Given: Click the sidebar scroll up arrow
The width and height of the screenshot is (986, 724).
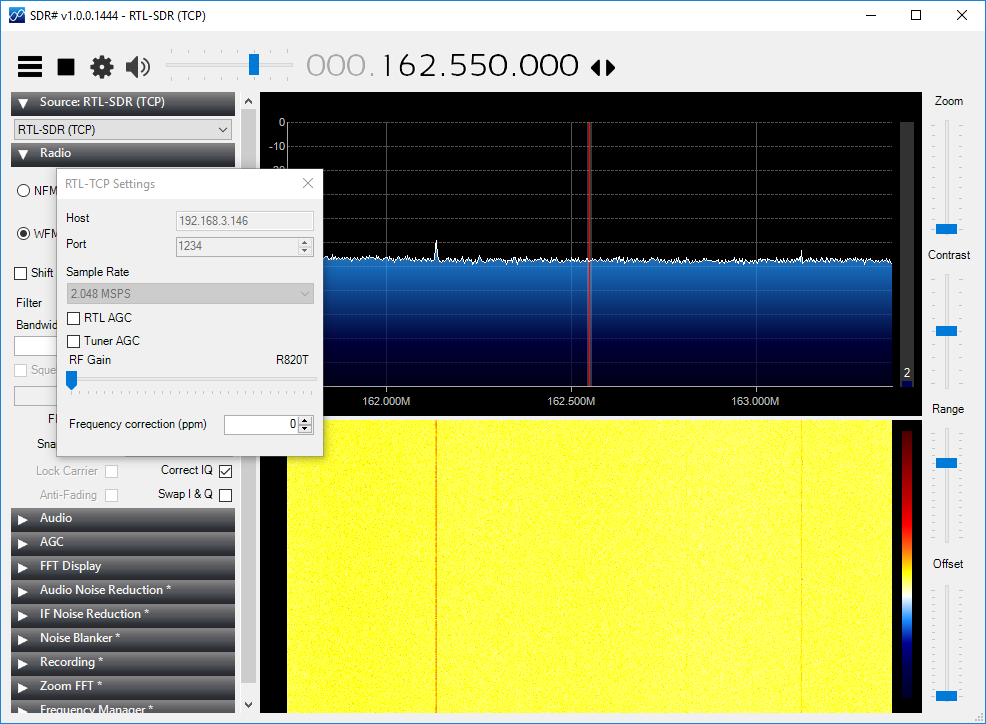Looking at the screenshot, I should point(248,101).
